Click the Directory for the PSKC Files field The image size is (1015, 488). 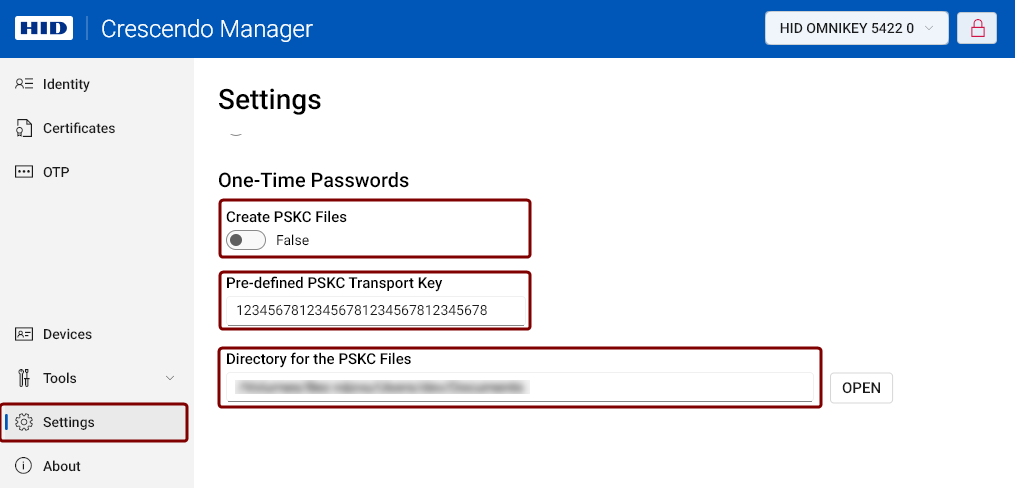520,387
